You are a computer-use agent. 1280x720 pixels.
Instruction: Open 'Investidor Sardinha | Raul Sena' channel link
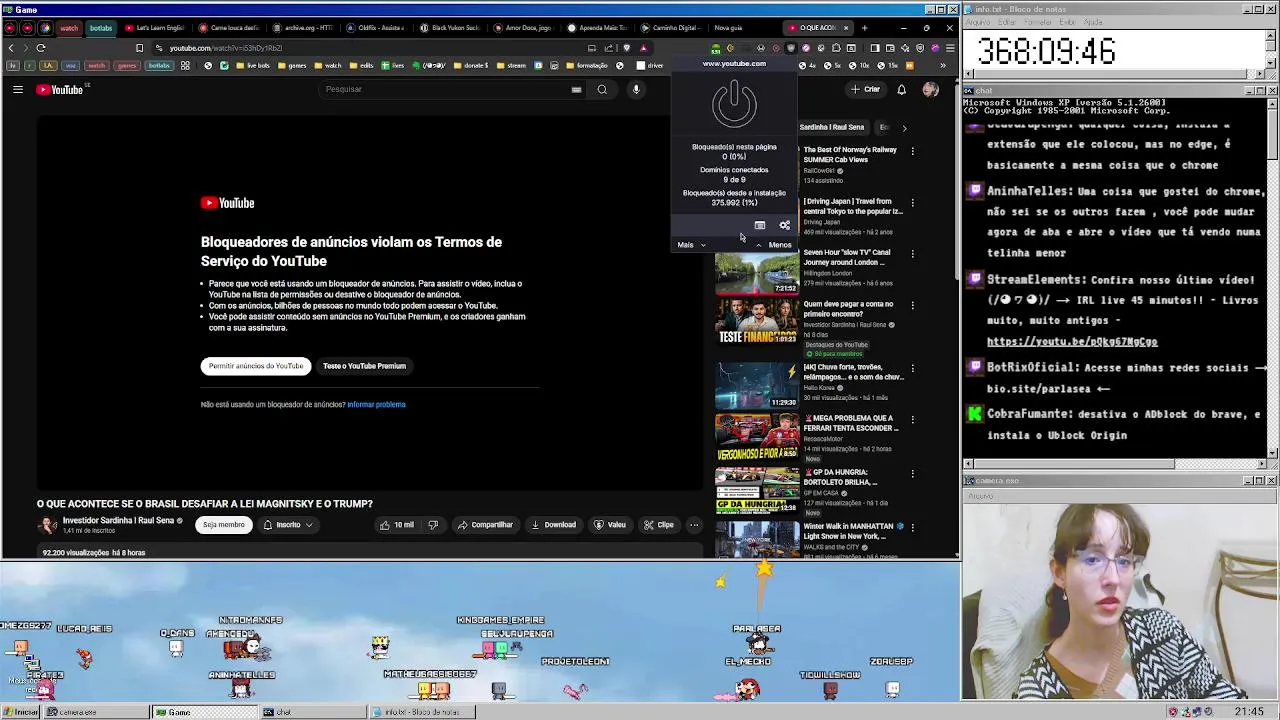(118, 521)
